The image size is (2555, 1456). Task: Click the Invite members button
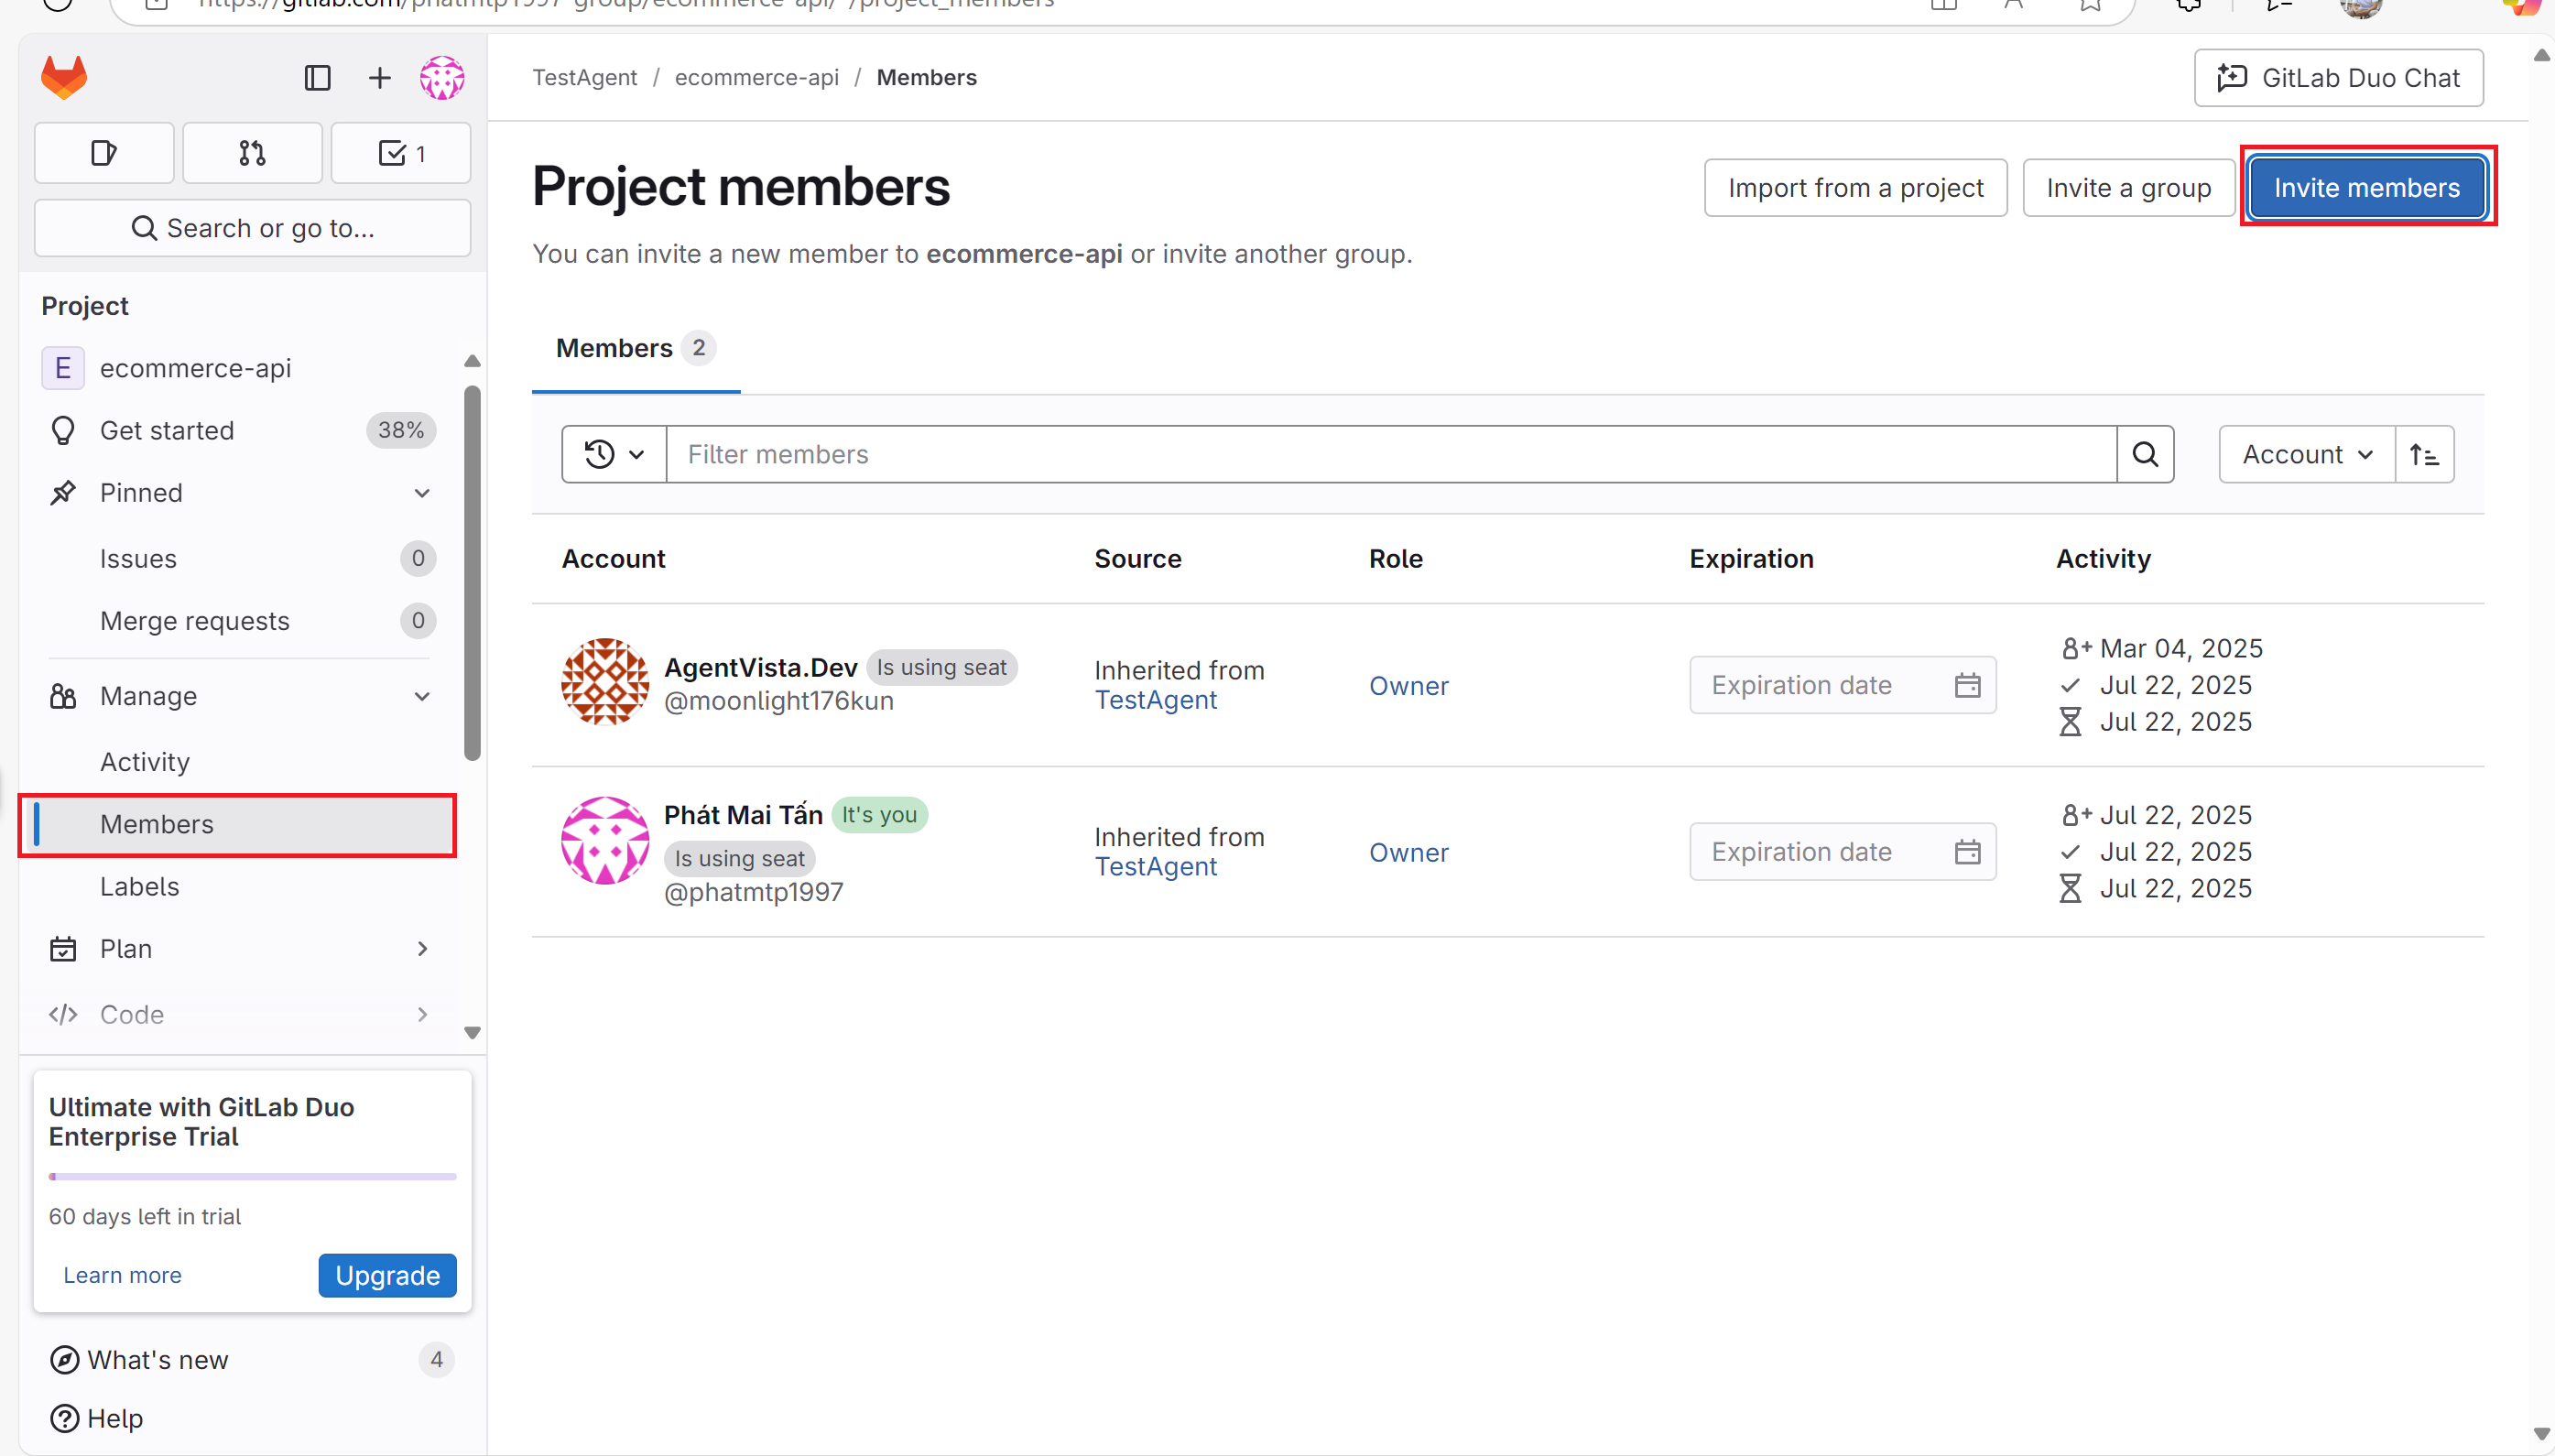click(x=2366, y=188)
